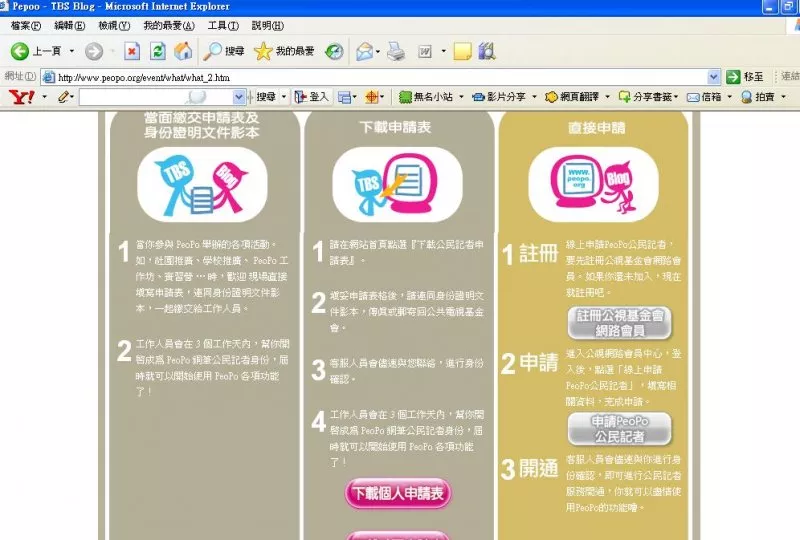Open the History clock icon
This screenshot has width=800, height=540.
click(334, 51)
